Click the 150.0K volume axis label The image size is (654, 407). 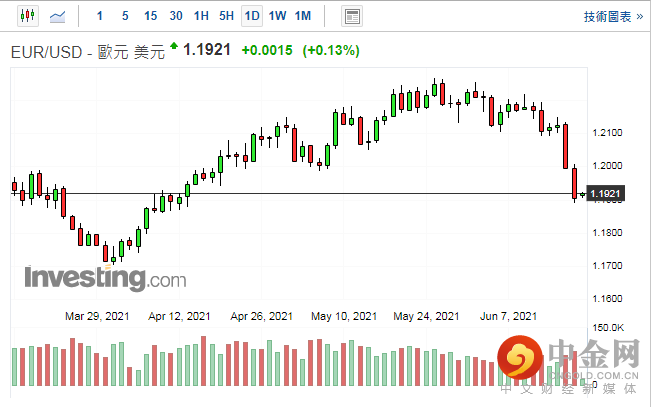click(608, 328)
